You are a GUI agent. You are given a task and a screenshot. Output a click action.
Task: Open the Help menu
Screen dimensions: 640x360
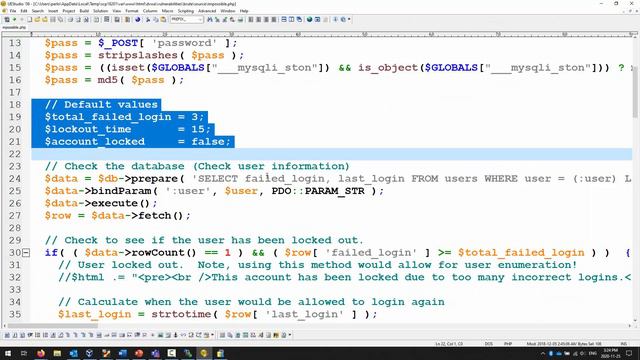[x=244, y=11]
